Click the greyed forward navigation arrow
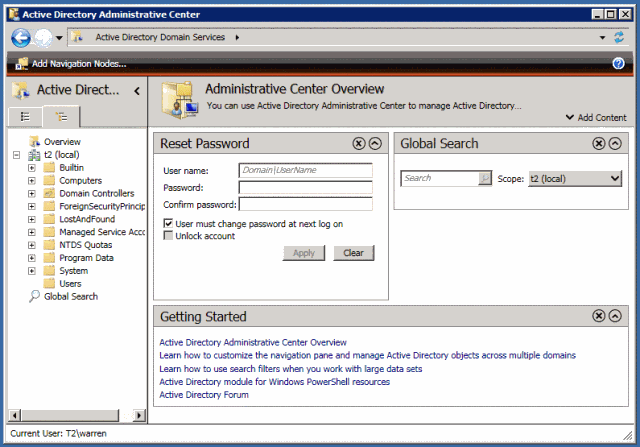Viewport: 640px width, 447px height. tap(43, 38)
